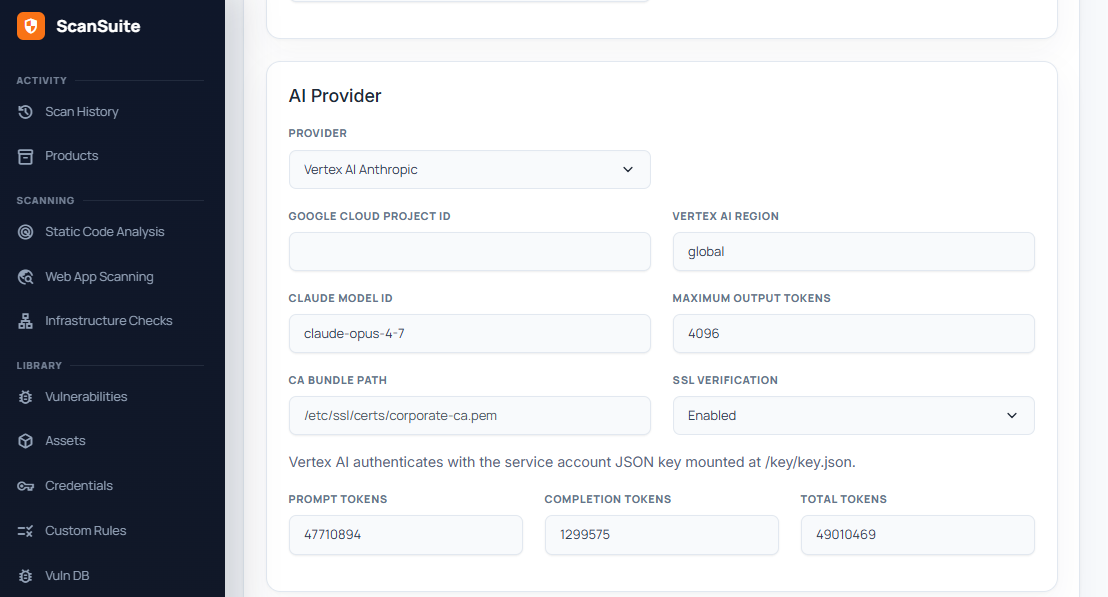
Task: Click the service account JSON key note text
Action: click(572, 462)
